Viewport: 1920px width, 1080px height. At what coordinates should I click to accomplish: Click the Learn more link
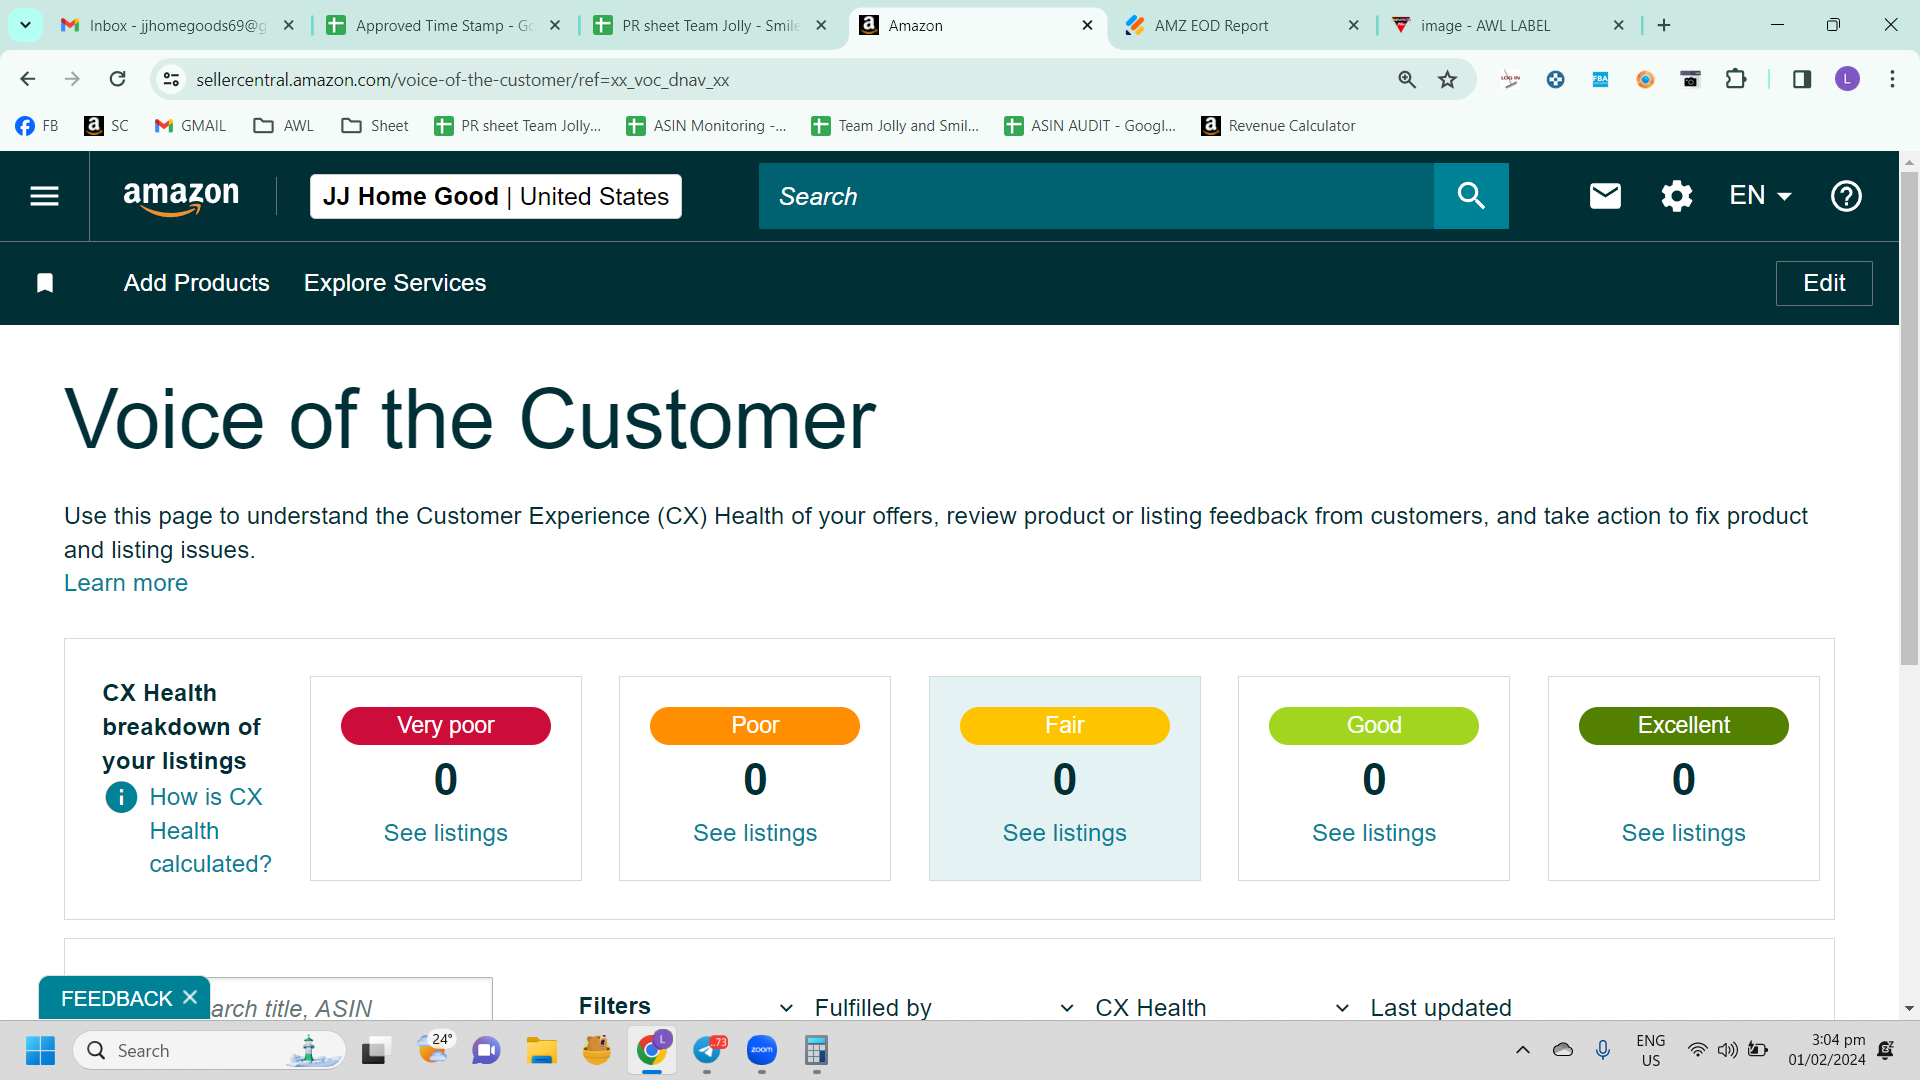[126, 583]
